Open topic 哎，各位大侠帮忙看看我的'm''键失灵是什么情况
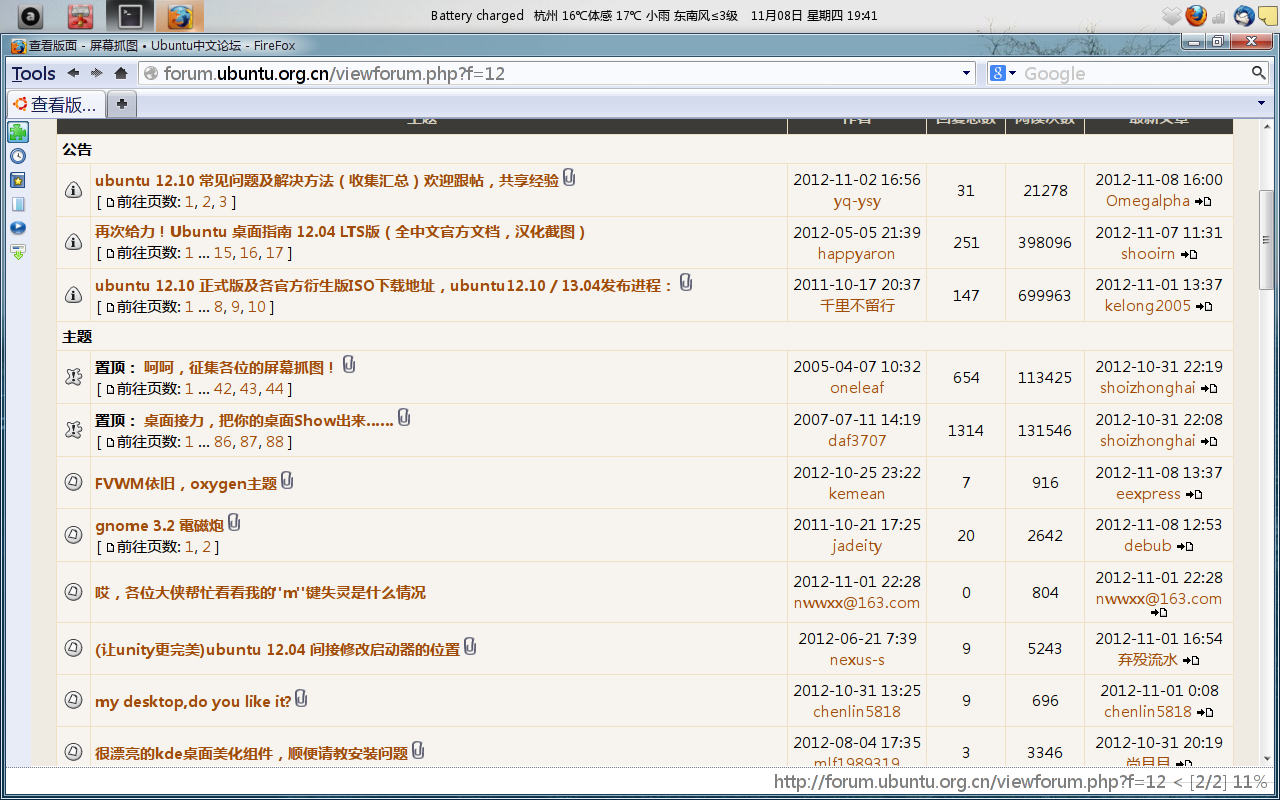Image resolution: width=1280 pixels, height=800 pixels. [260, 593]
